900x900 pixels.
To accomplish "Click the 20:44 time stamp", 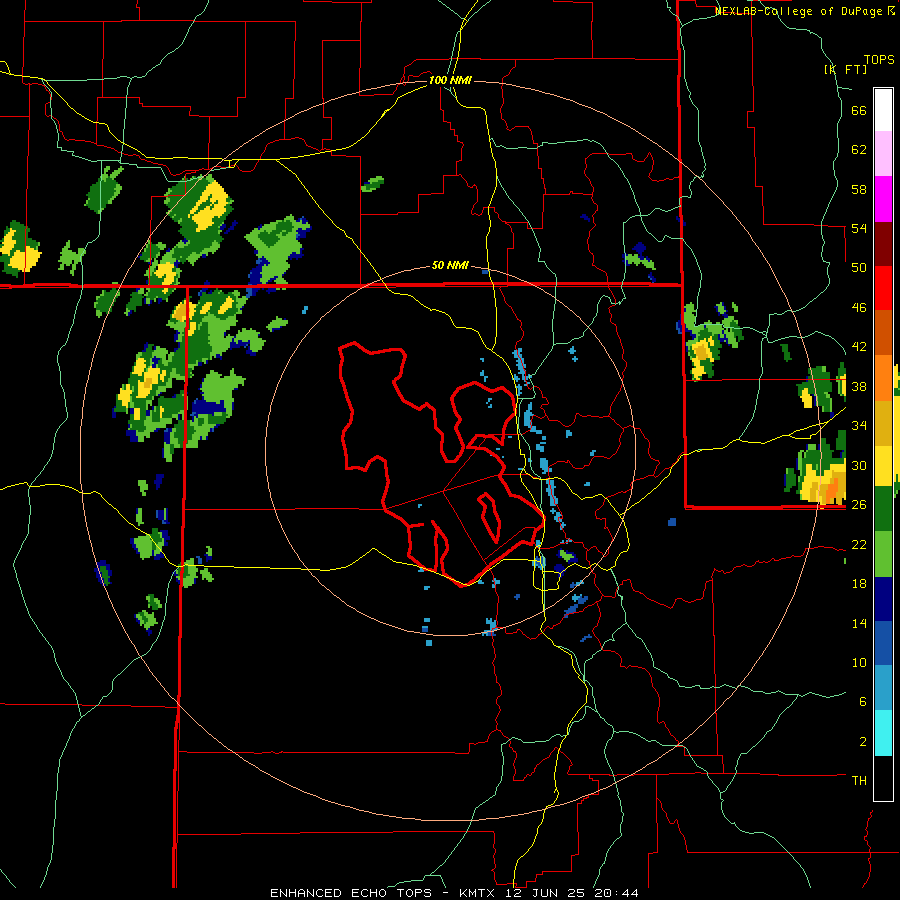I will 615,893.
